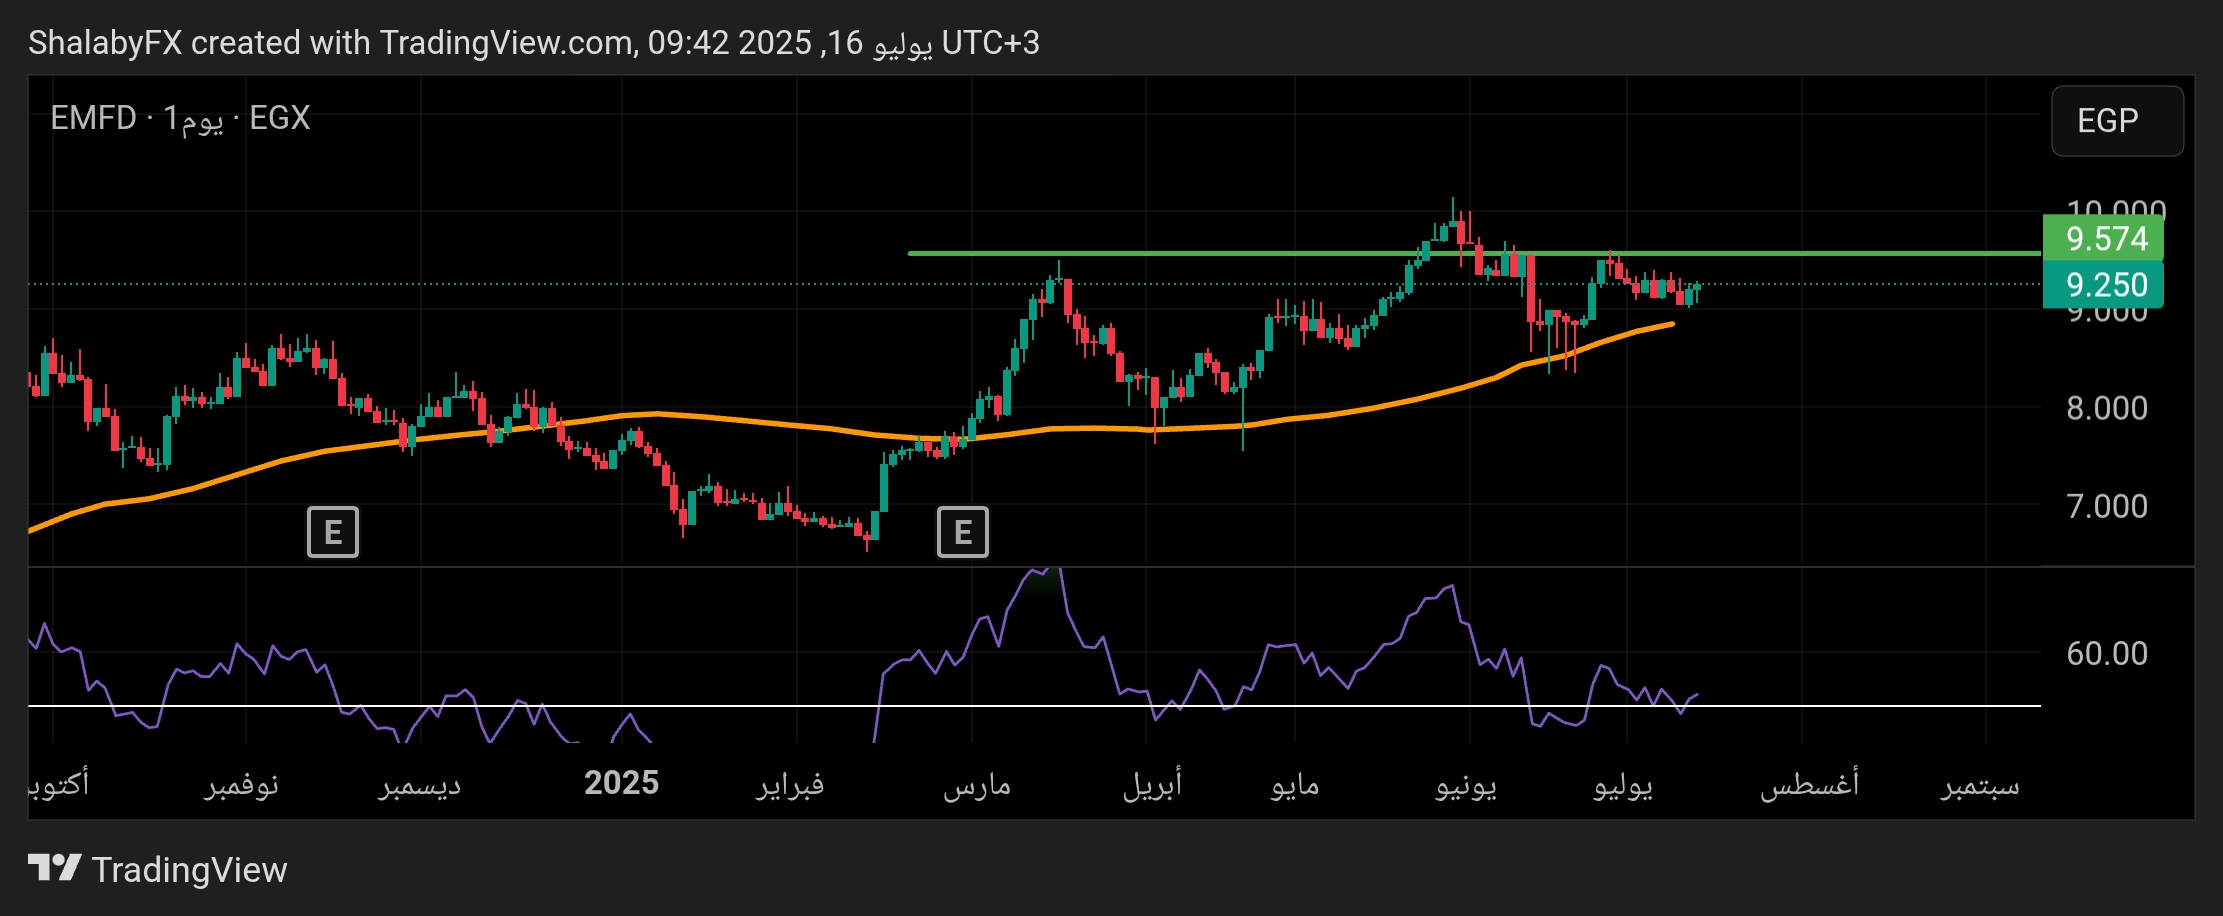Click the سبتمبر month label
This screenshot has width=2223, height=916.
pos(1980,785)
